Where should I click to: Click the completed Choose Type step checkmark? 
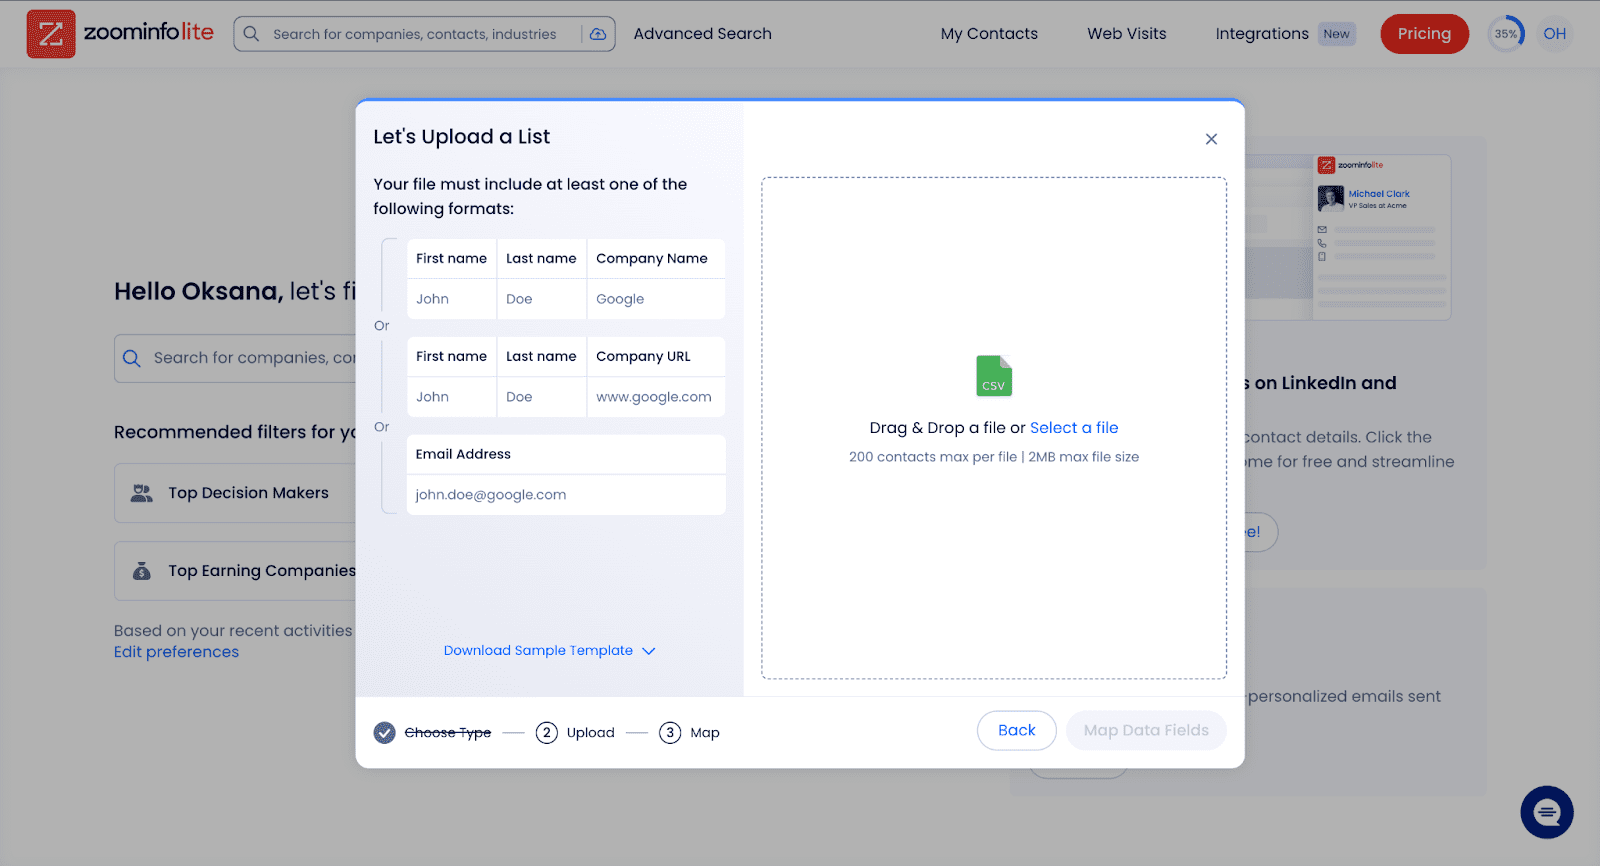point(385,733)
